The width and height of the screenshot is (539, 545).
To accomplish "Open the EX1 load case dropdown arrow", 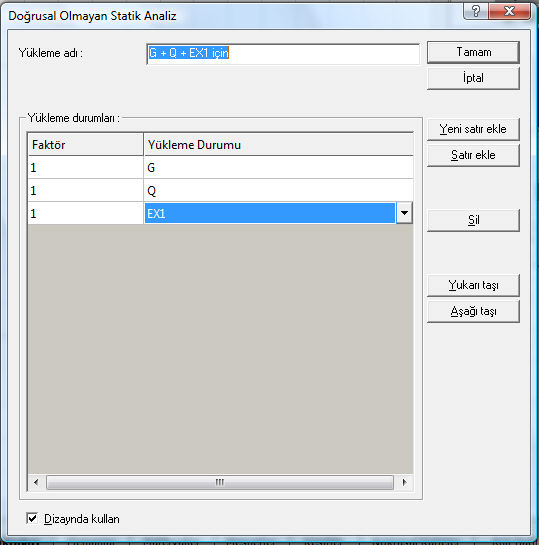I will point(404,213).
